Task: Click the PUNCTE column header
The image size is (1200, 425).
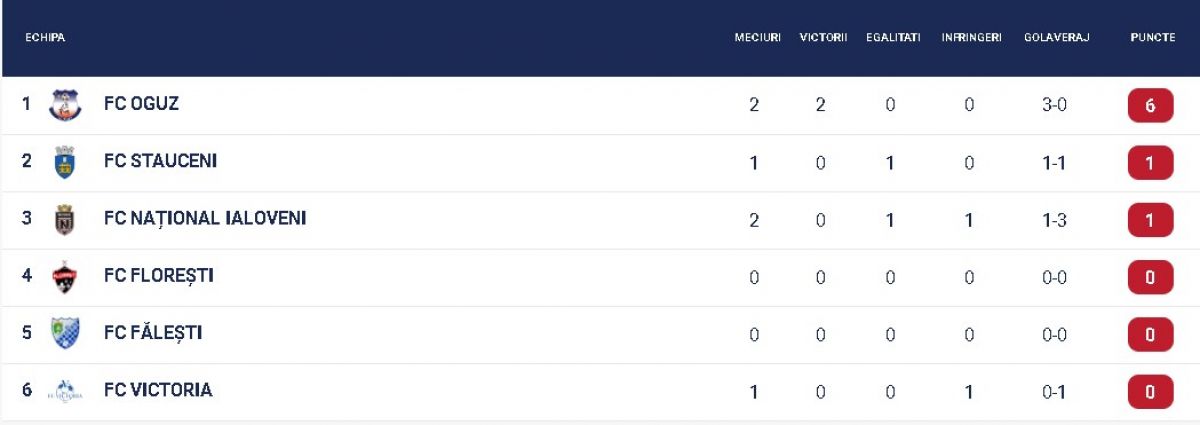Action: pos(1152,37)
